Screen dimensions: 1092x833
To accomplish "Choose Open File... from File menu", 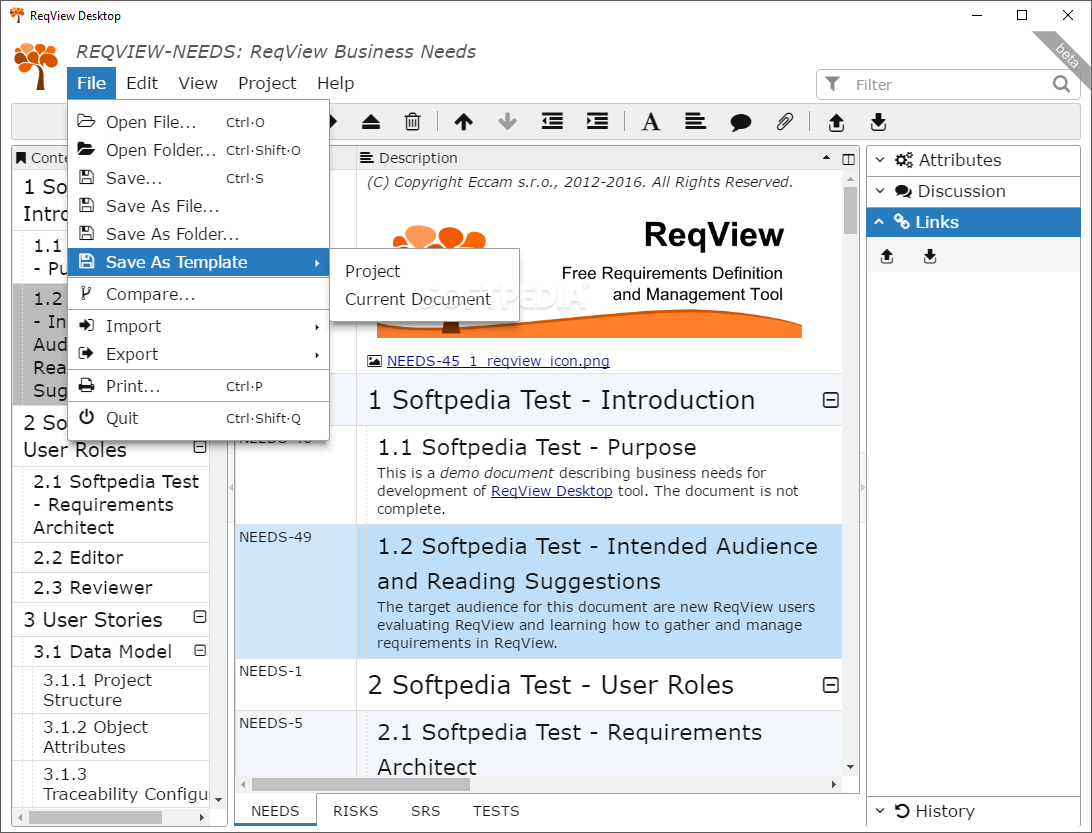I will point(198,122).
